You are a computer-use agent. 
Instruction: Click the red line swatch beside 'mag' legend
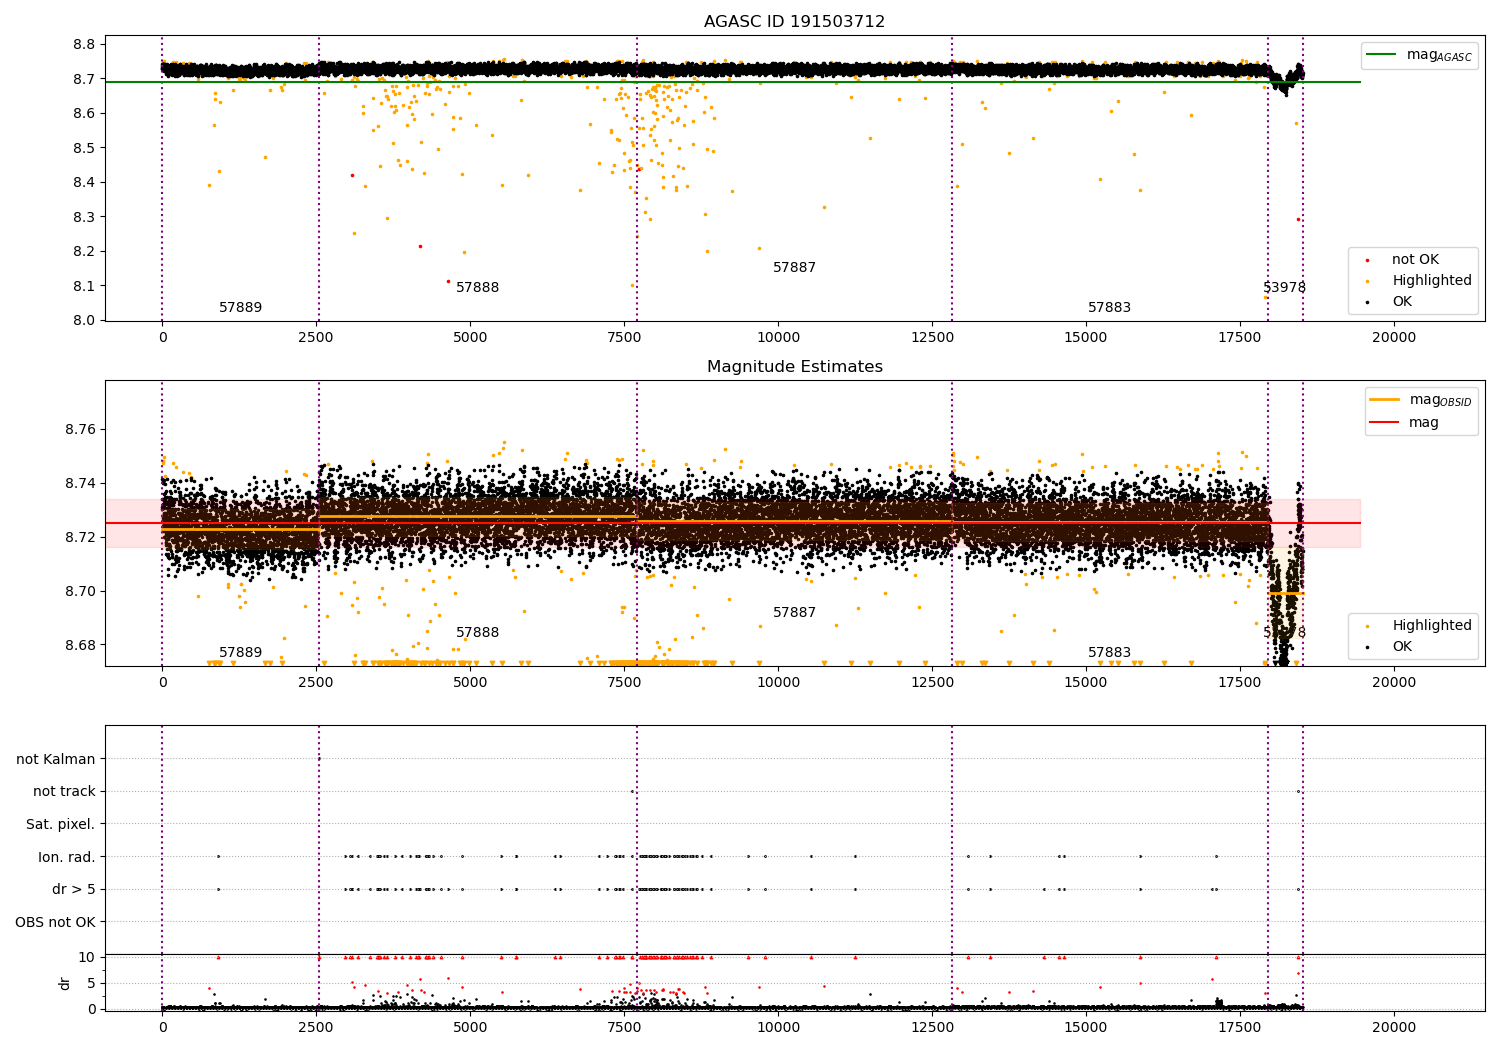pos(1385,423)
